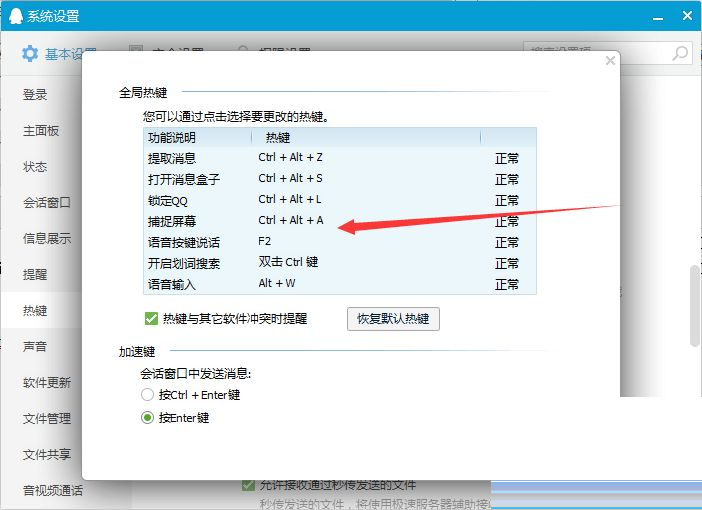
Task: Select 状态 in the sidebar
Action: 35,167
